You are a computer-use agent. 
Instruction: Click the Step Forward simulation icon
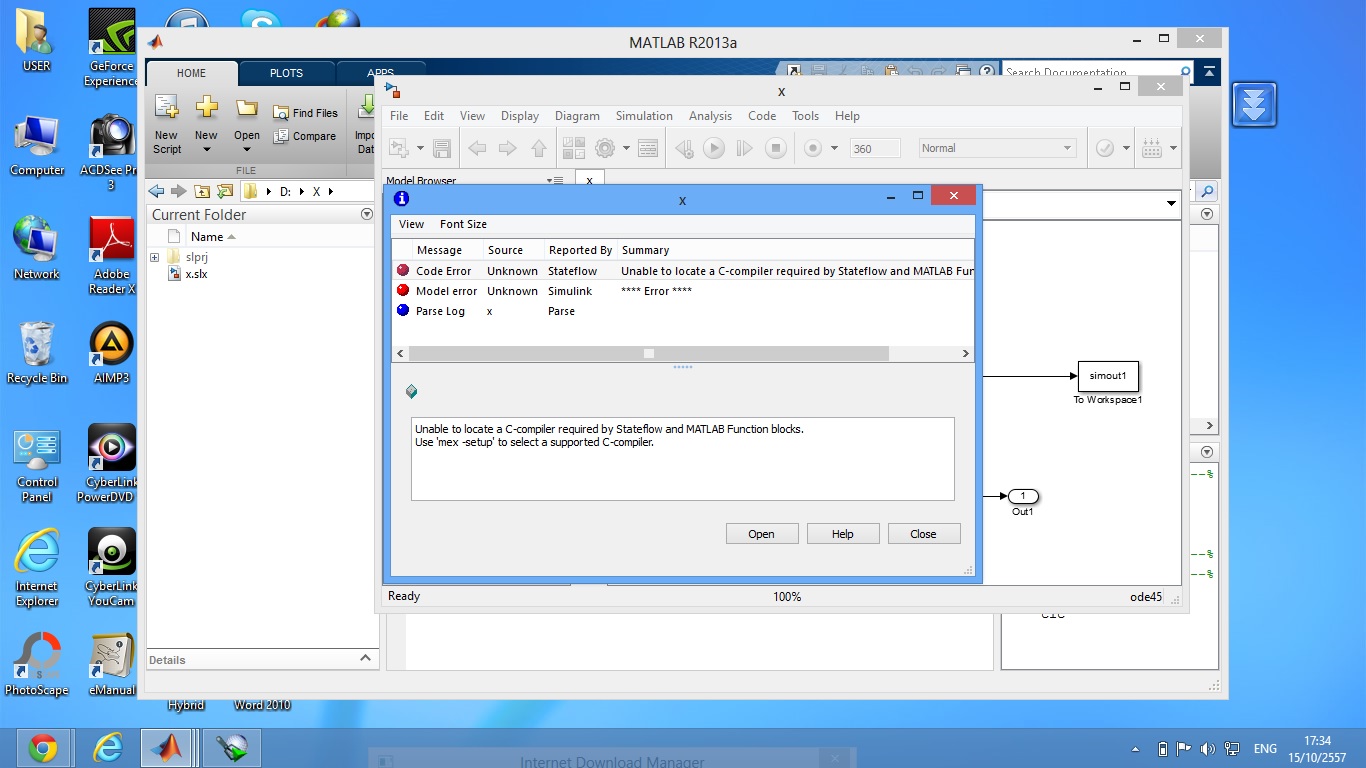pyautogui.click(x=744, y=148)
